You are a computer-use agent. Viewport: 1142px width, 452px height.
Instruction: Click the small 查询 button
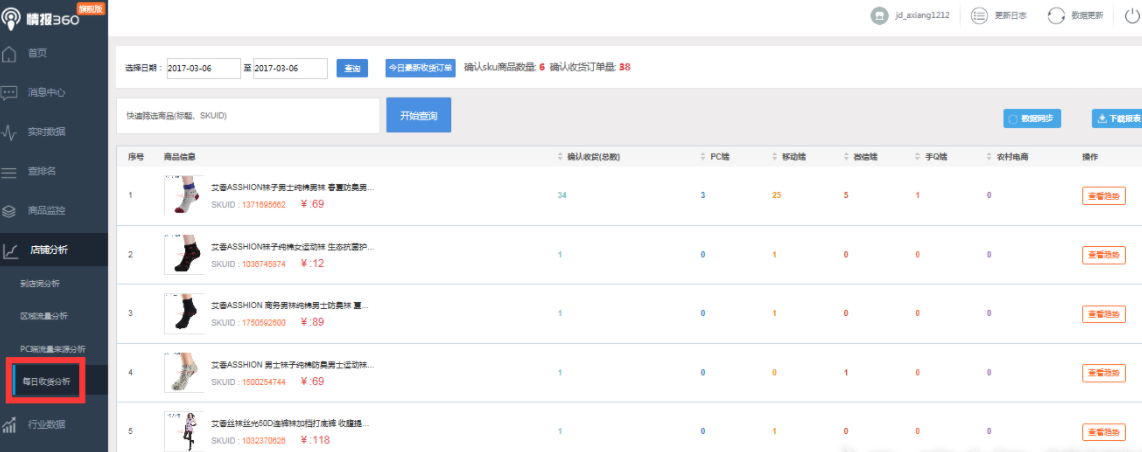point(352,68)
